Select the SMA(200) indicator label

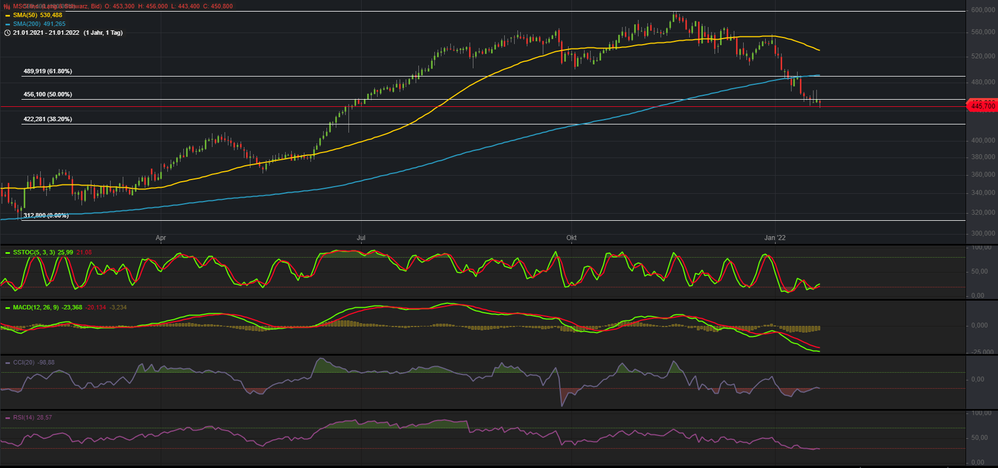pos(26,24)
